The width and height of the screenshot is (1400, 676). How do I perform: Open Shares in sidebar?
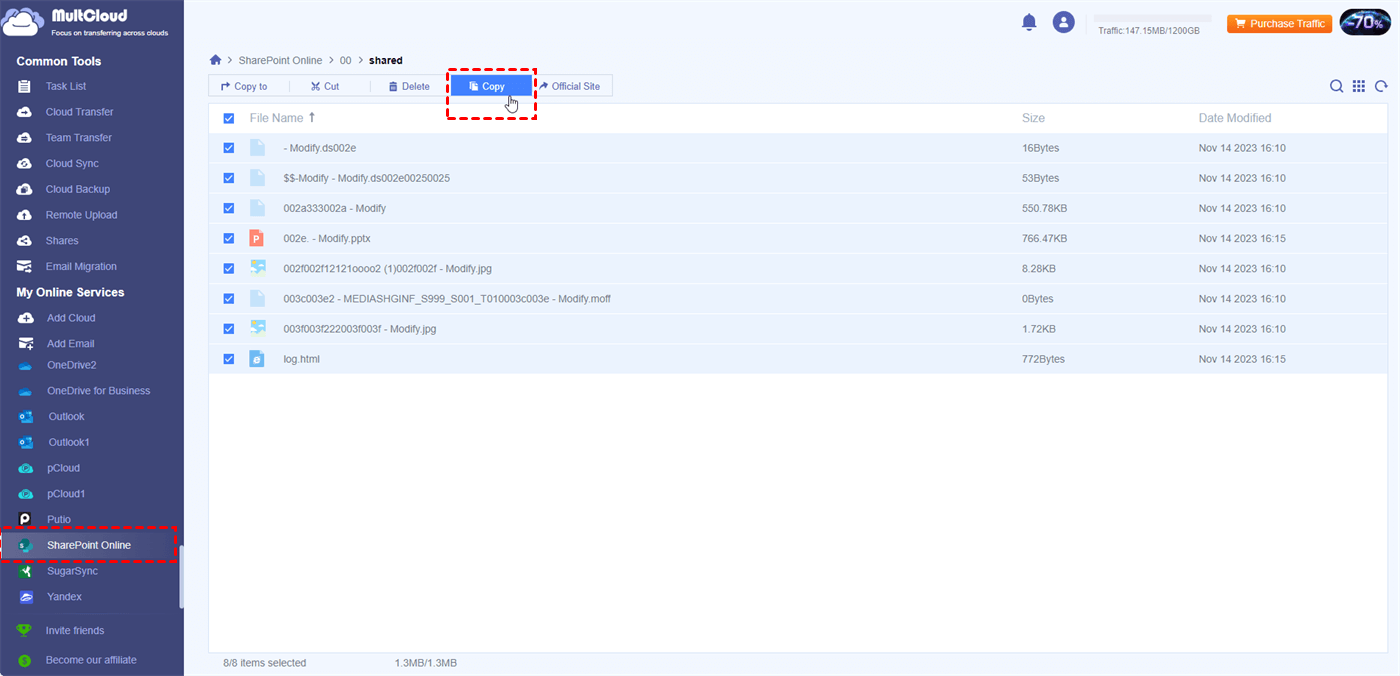[x=62, y=241]
